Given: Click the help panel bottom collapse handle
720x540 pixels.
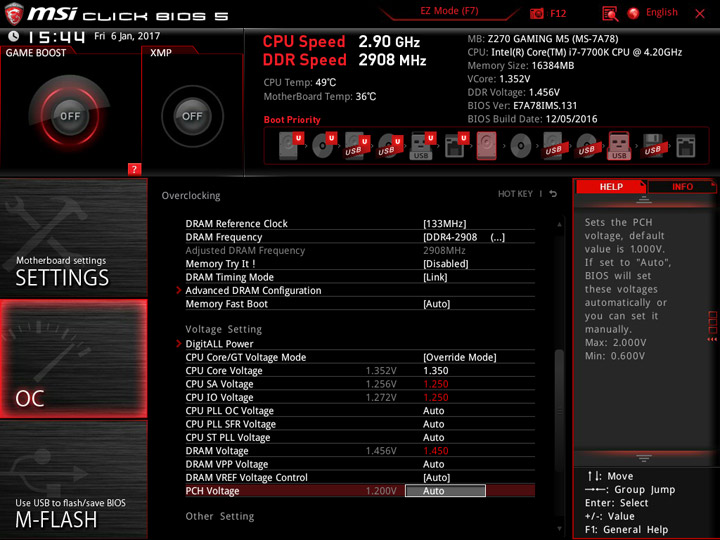Looking at the screenshot, I should (644, 458).
